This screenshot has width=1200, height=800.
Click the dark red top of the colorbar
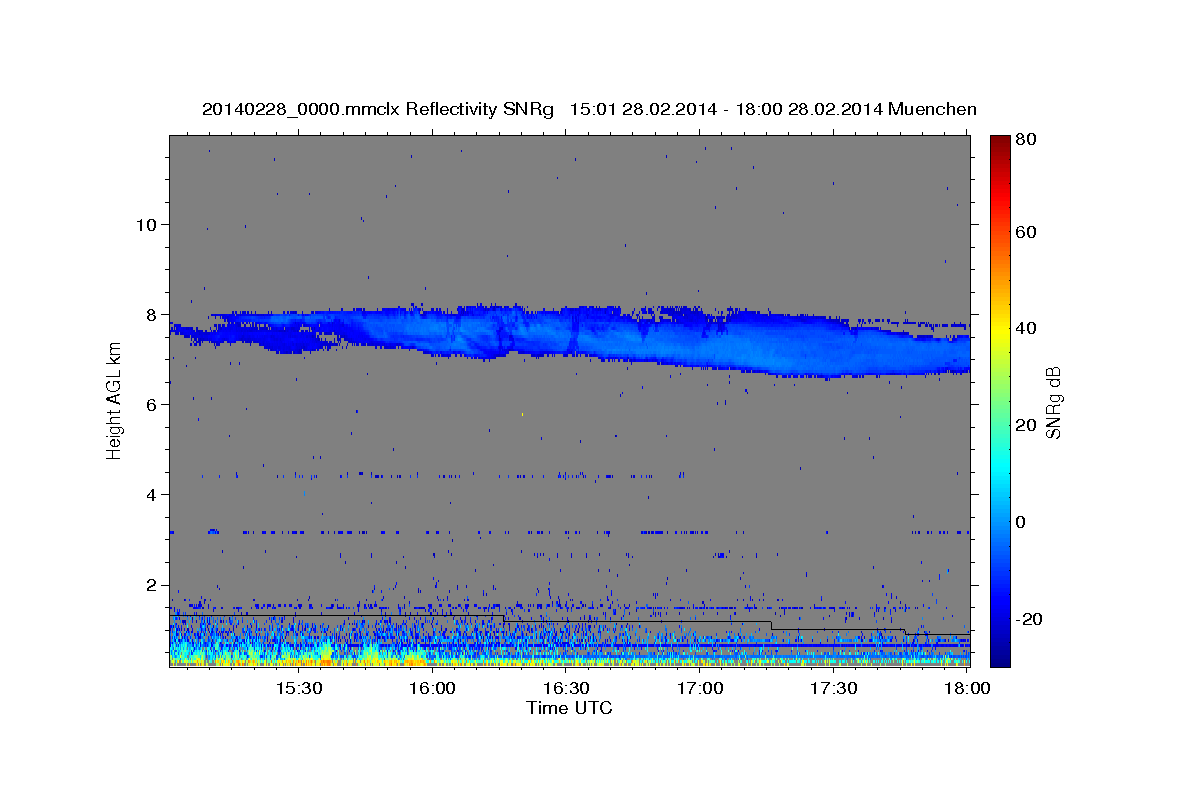(x=1000, y=143)
